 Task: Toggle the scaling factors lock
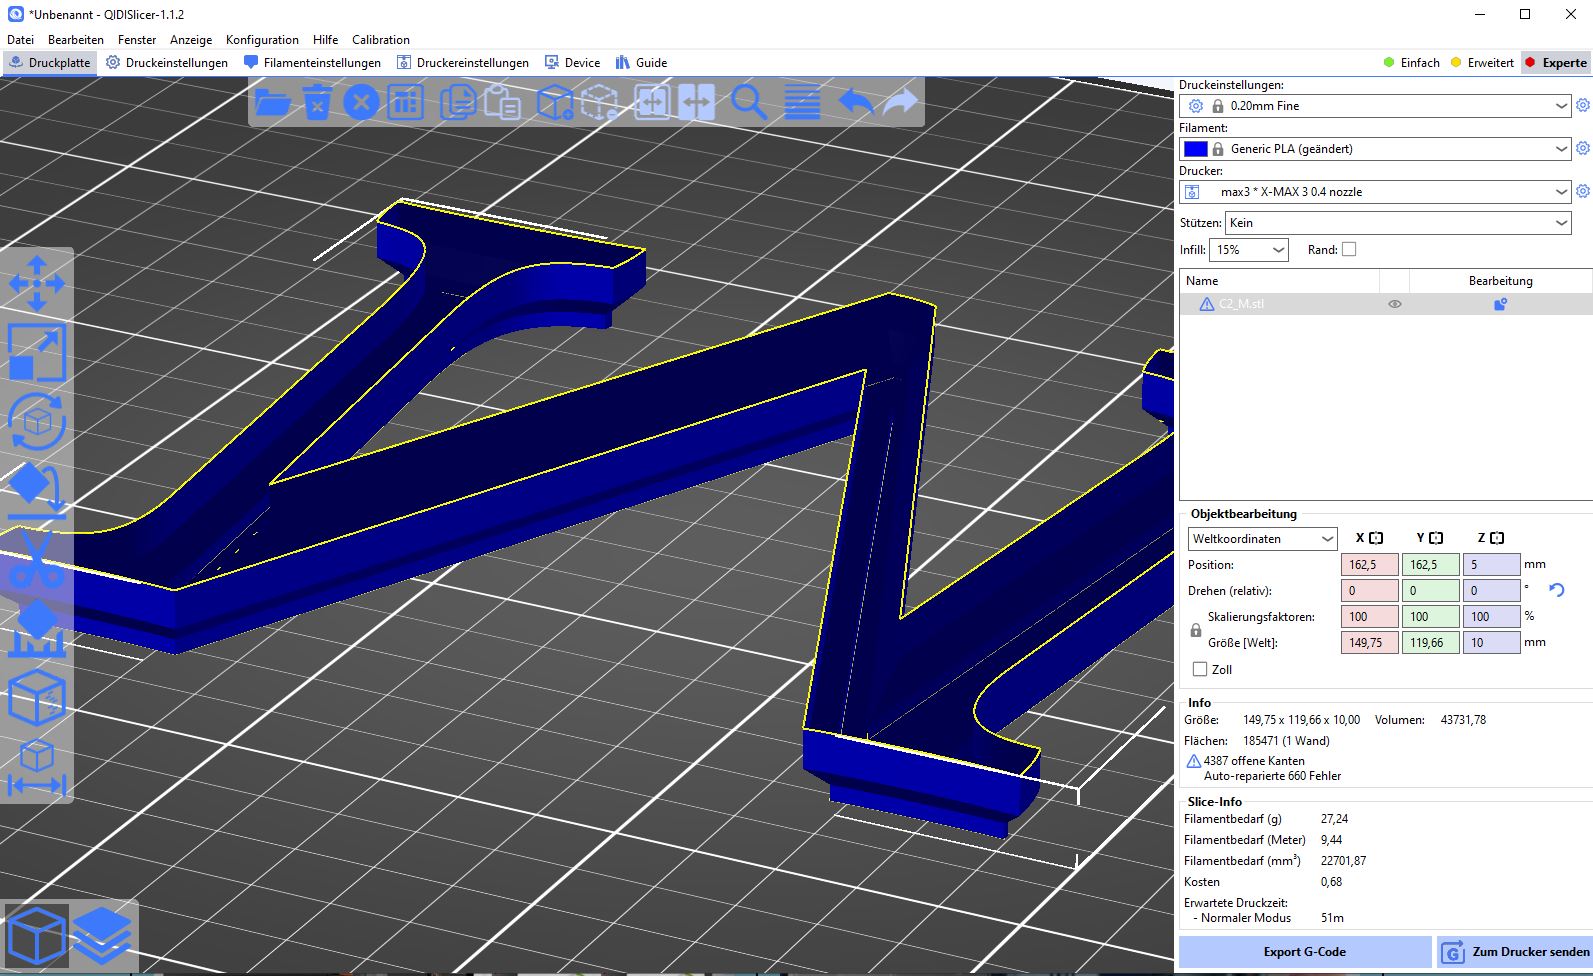click(1195, 630)
